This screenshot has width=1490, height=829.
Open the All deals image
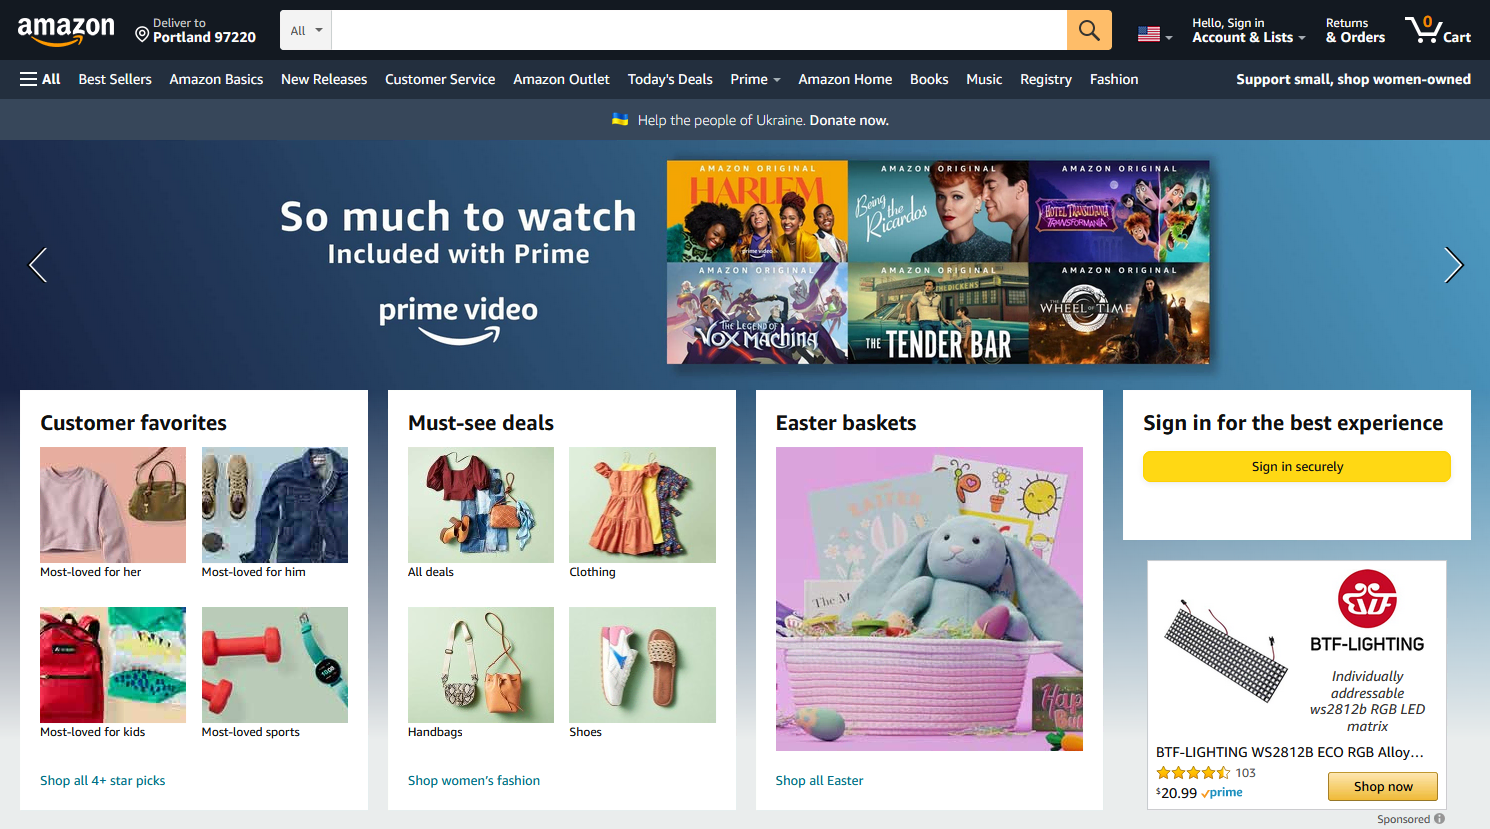pyautogui.click(x=481, y=505)
